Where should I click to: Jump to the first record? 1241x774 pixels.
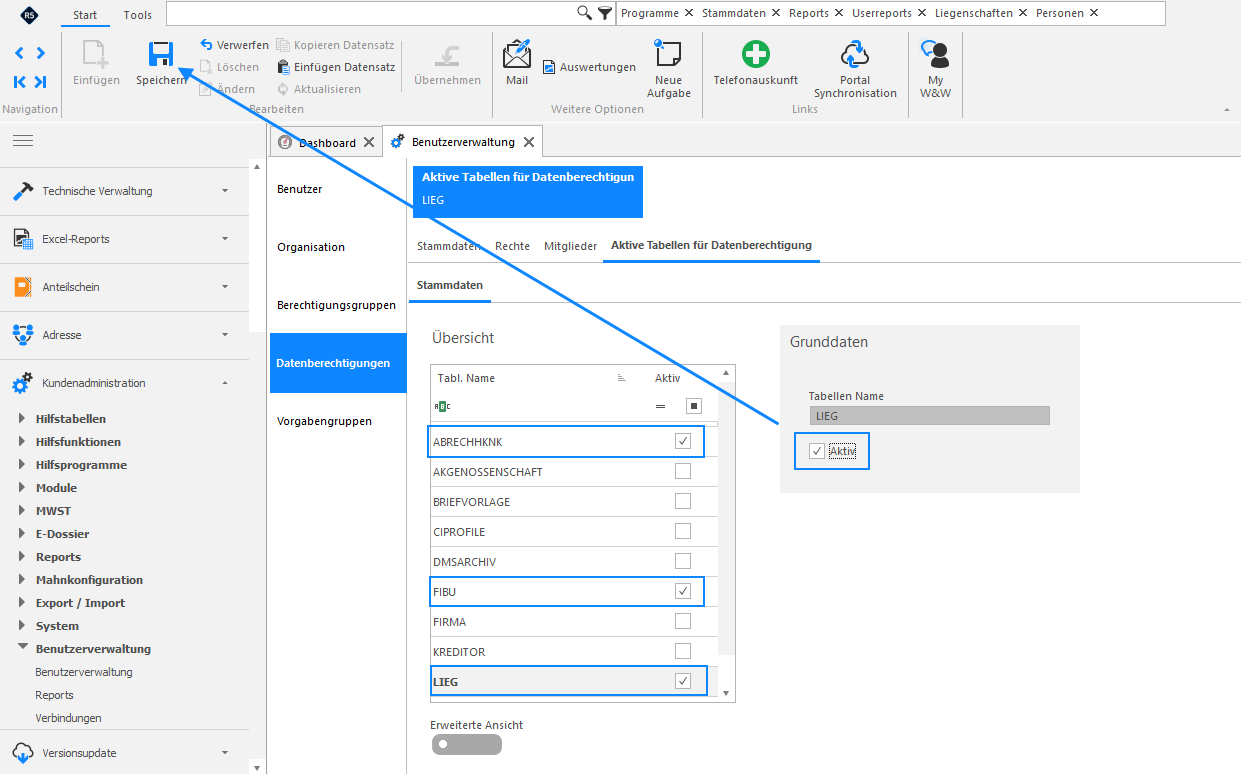pyautogui.click(x=20, y=82)
